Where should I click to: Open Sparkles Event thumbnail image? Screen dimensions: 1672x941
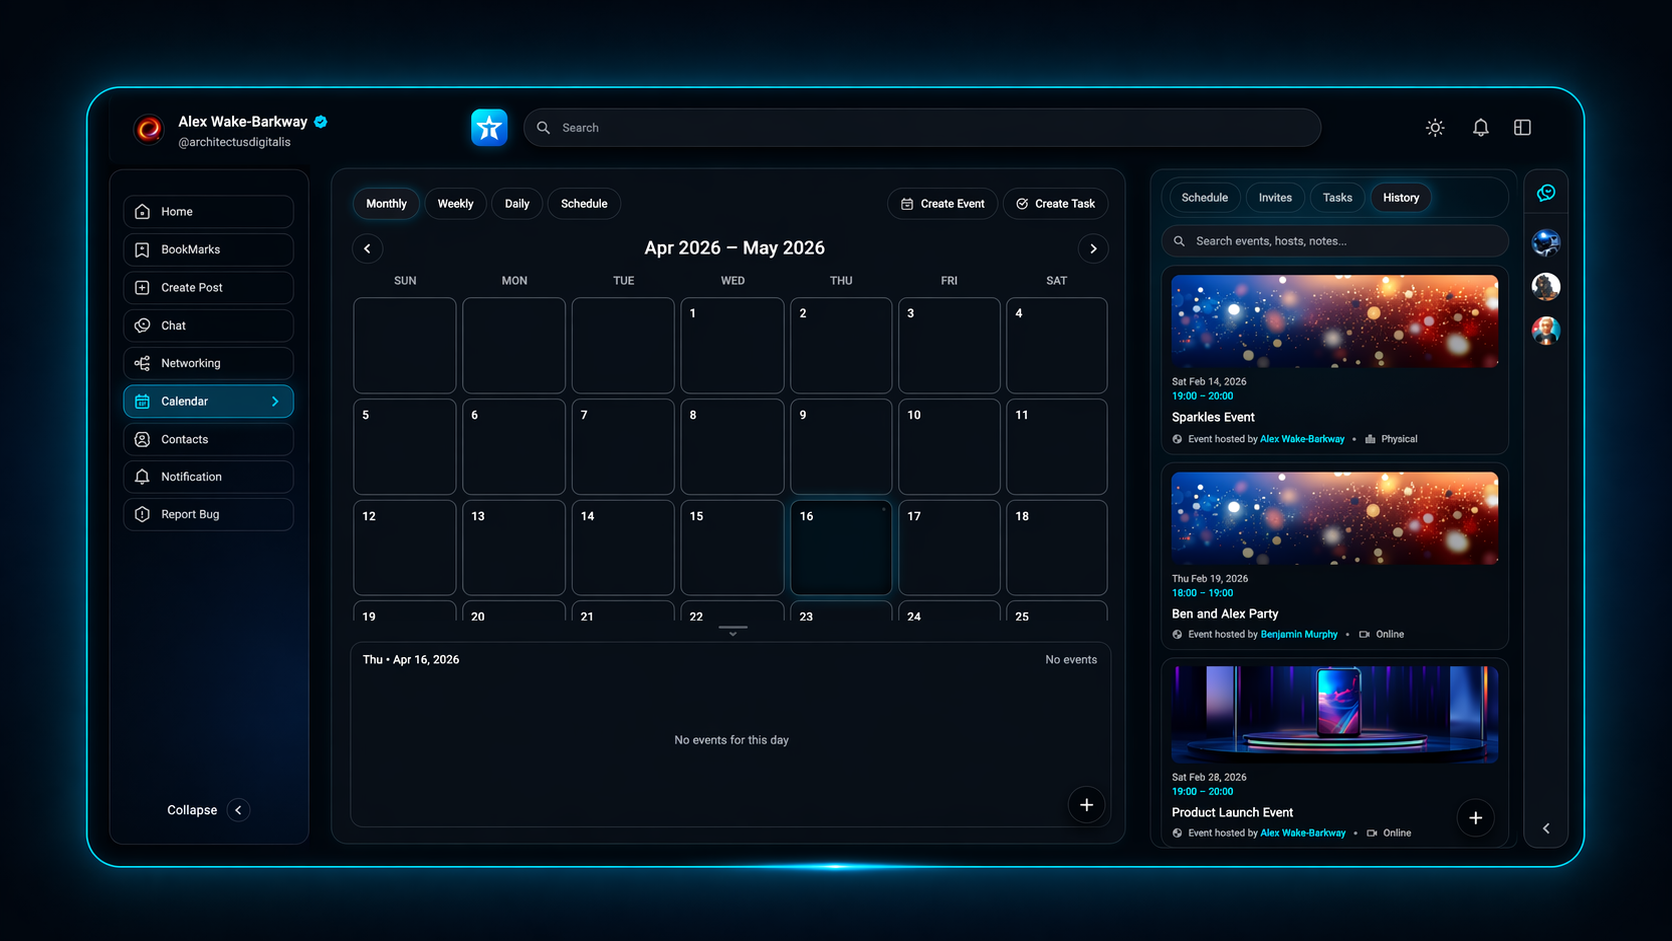pos(1335,321)
